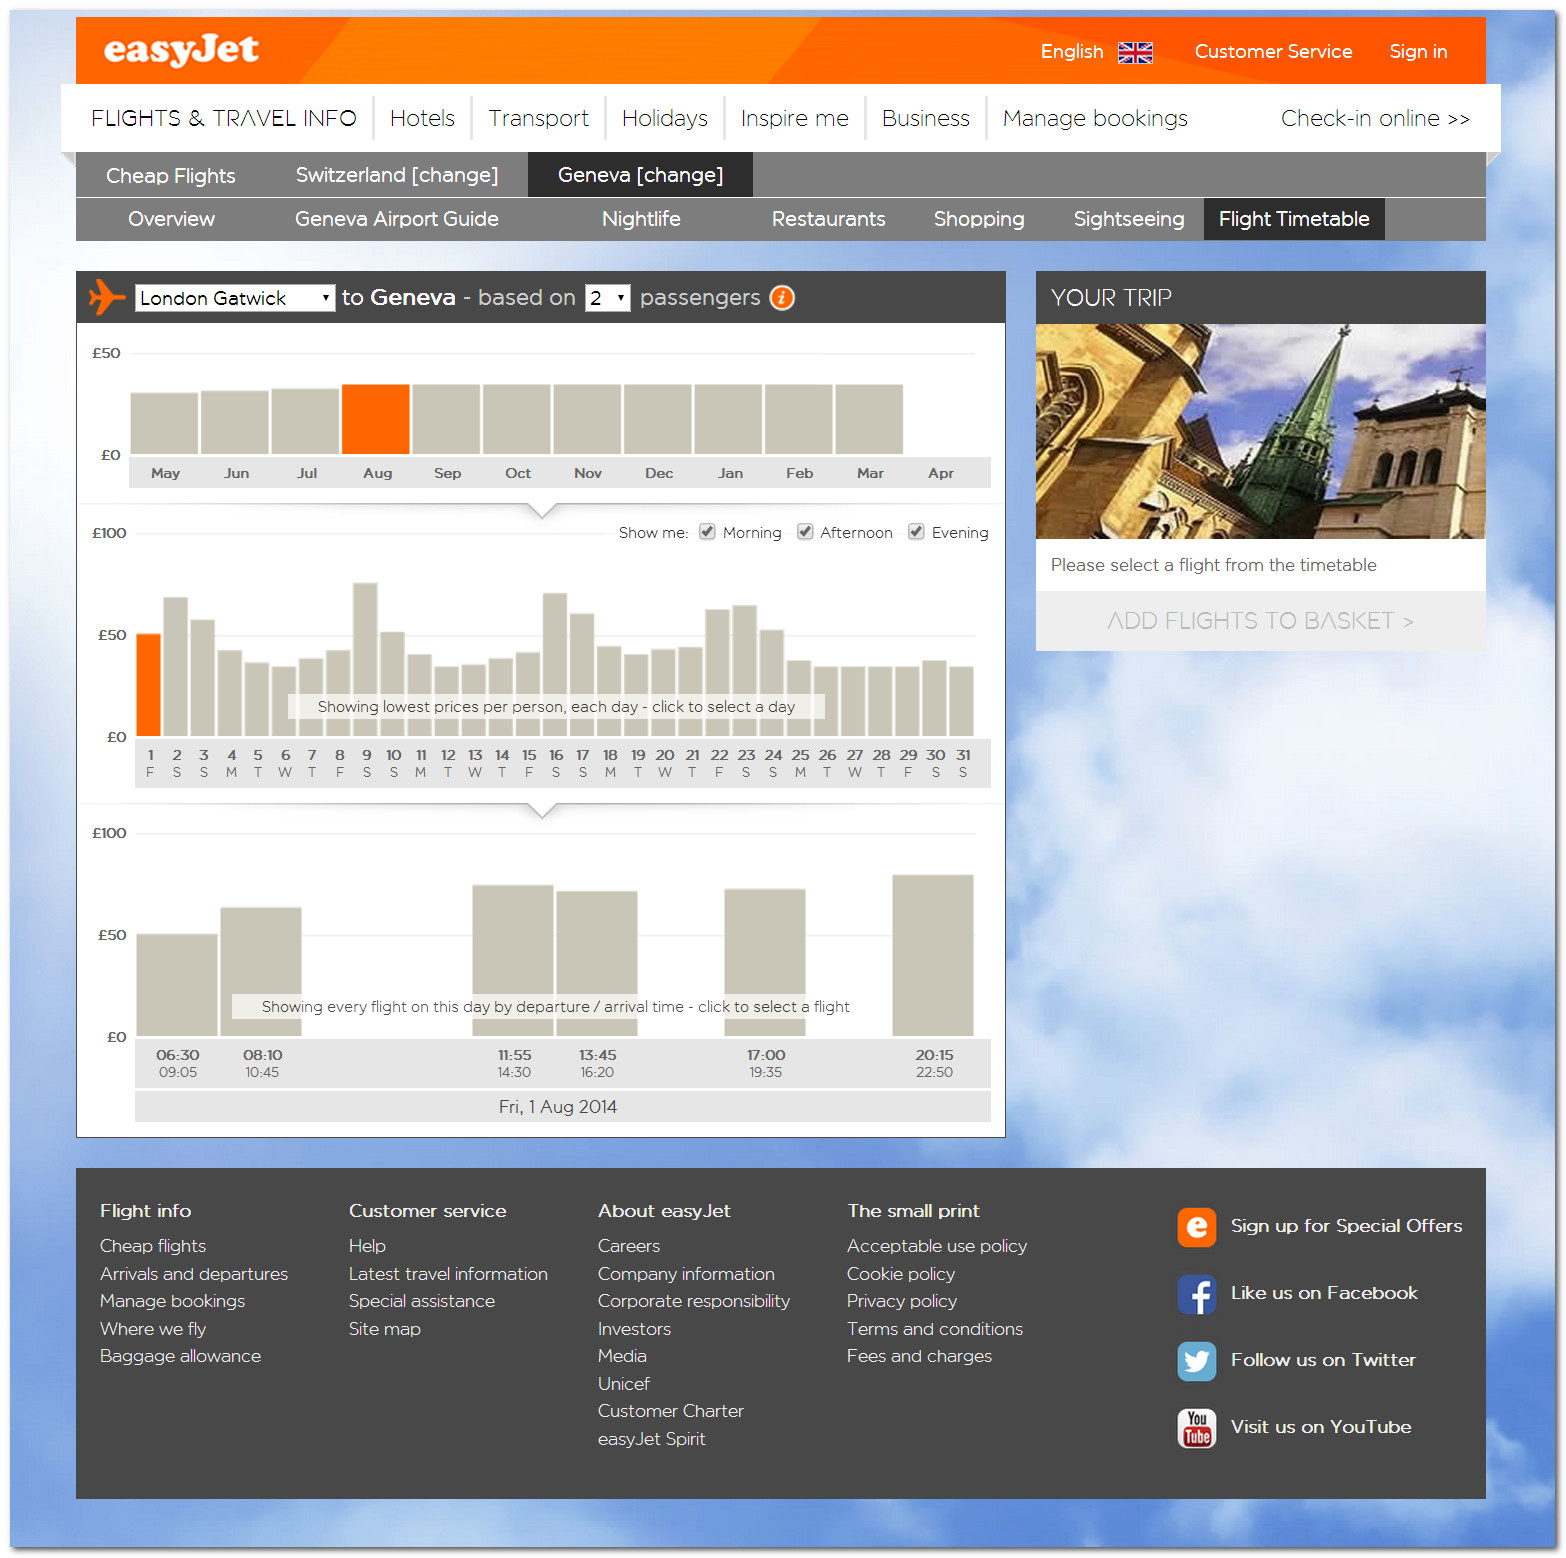Open the Holidays menu
Screen dimensions: 1566x1558
pos(665,118)
